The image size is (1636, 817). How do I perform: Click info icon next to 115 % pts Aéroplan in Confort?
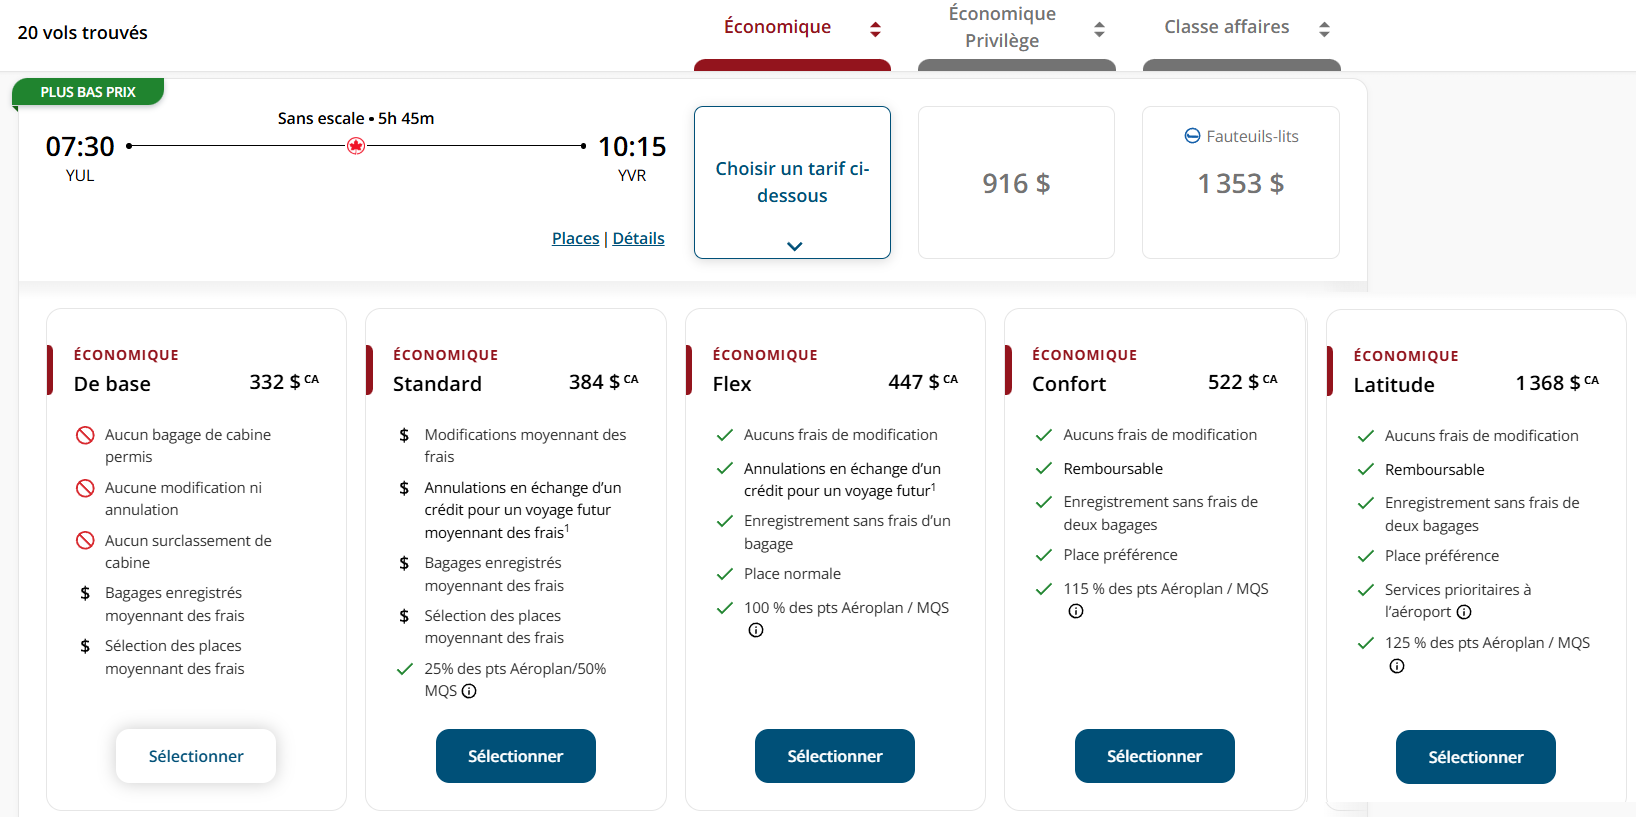(x=1076, y=611)
